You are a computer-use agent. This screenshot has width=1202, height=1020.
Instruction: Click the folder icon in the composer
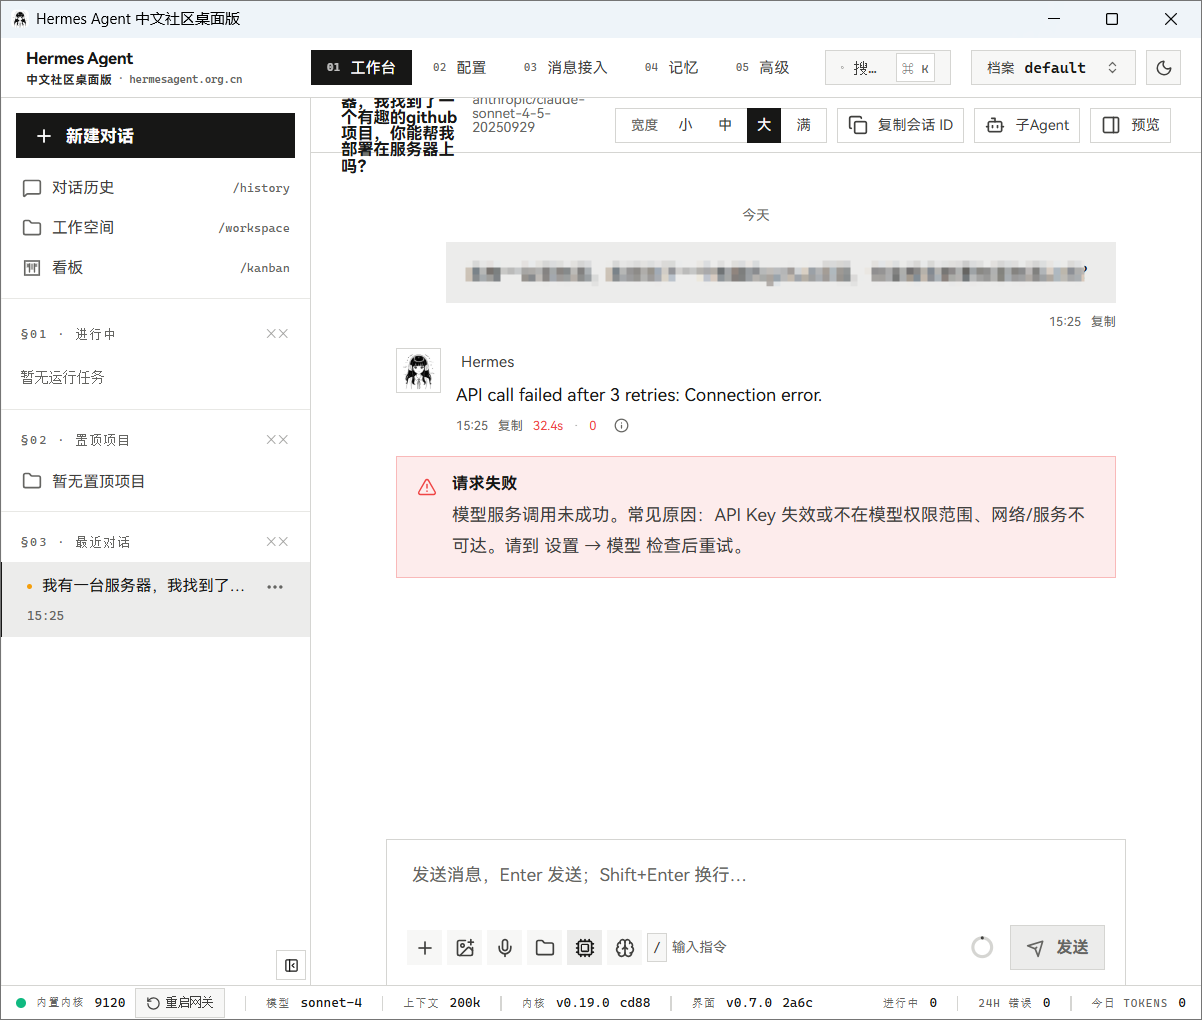pos(544,947)
